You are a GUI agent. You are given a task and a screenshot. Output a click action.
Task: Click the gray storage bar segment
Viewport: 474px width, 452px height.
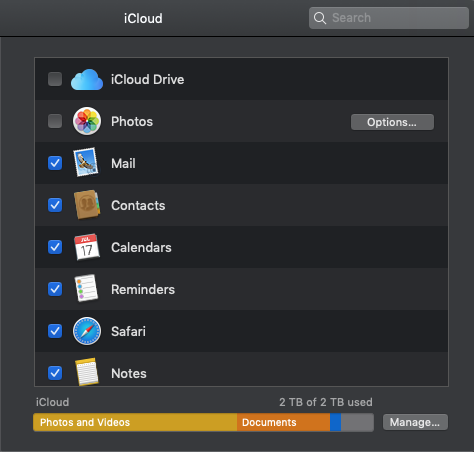[357, 422]
